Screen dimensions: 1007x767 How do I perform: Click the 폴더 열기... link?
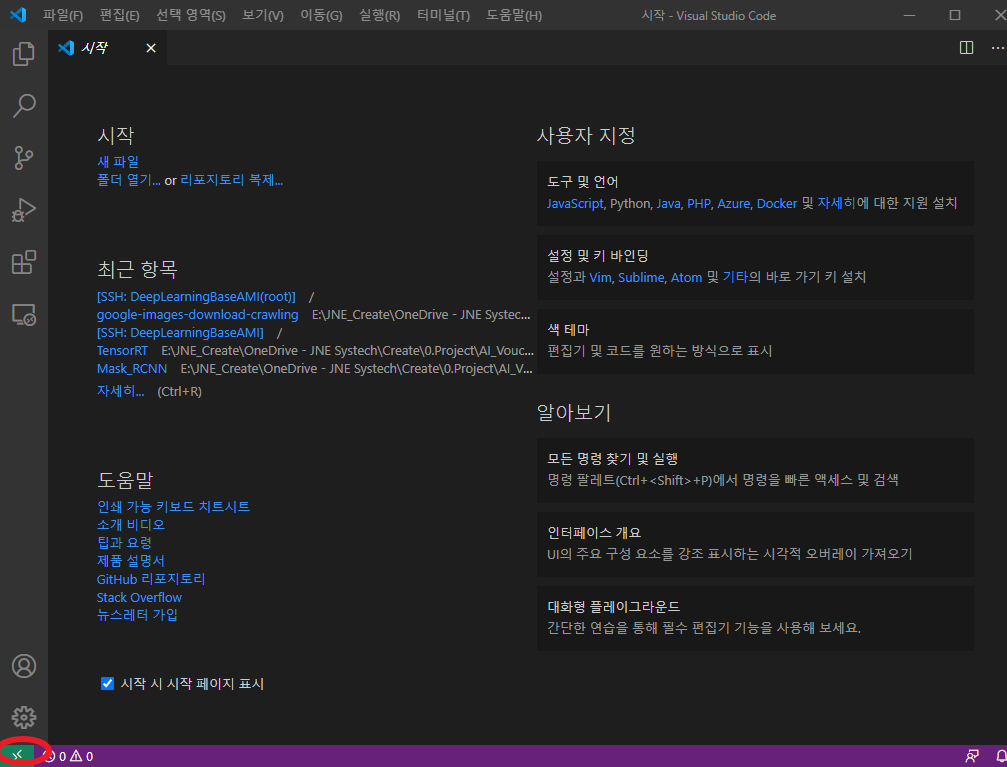[x=128, y=180]
